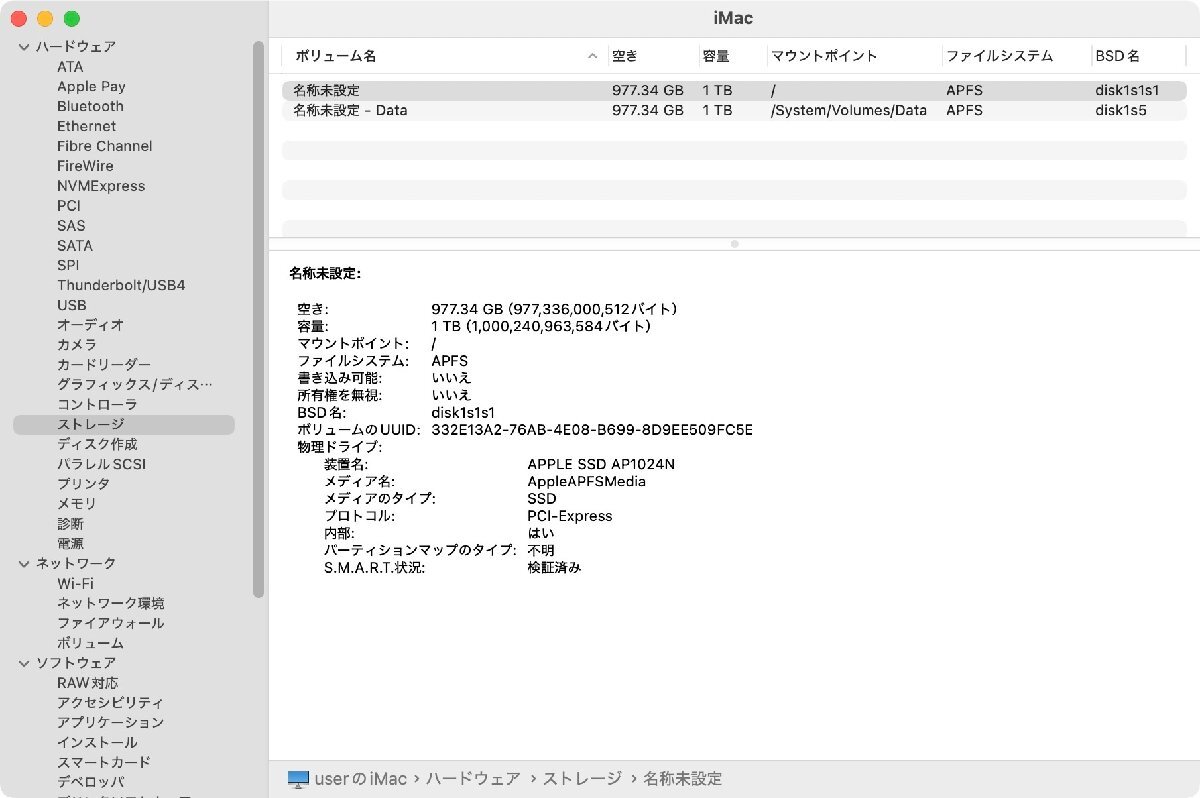Open Bluetooth information in the sidebar

point(89,106)
